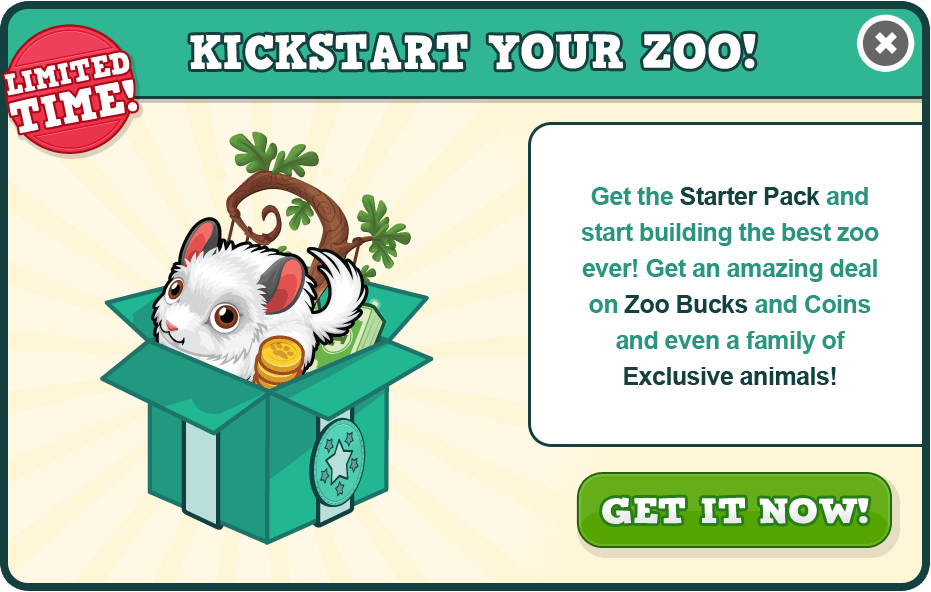The width and height of the screenshot is (931, 592).
Task: Click the chinchilla's fluffy tail
Action: [x=338, y=285]
